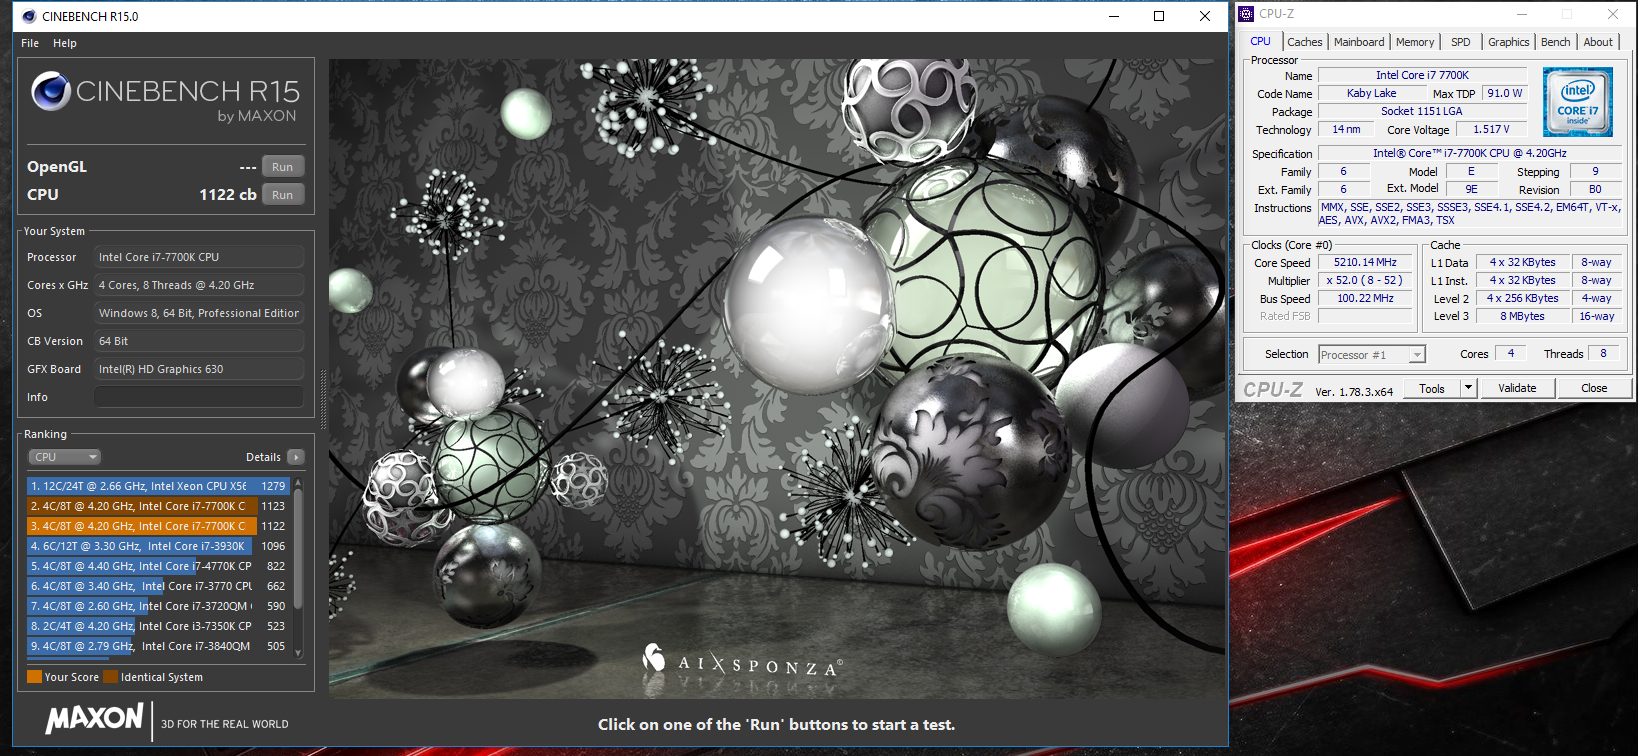Viewport: 1638px width, 756px height.
Task: Select the CPU tab in CPU-Z
Action: coord(1260,41)
